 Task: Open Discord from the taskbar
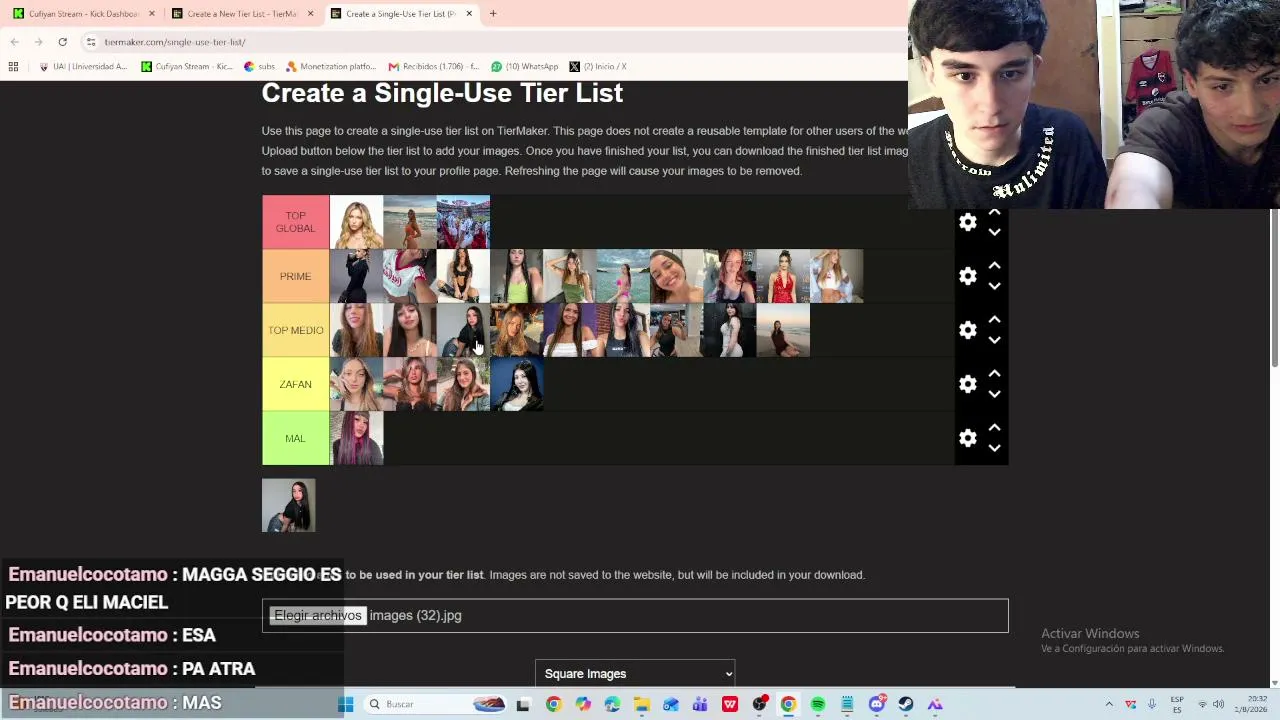point(877,704)
